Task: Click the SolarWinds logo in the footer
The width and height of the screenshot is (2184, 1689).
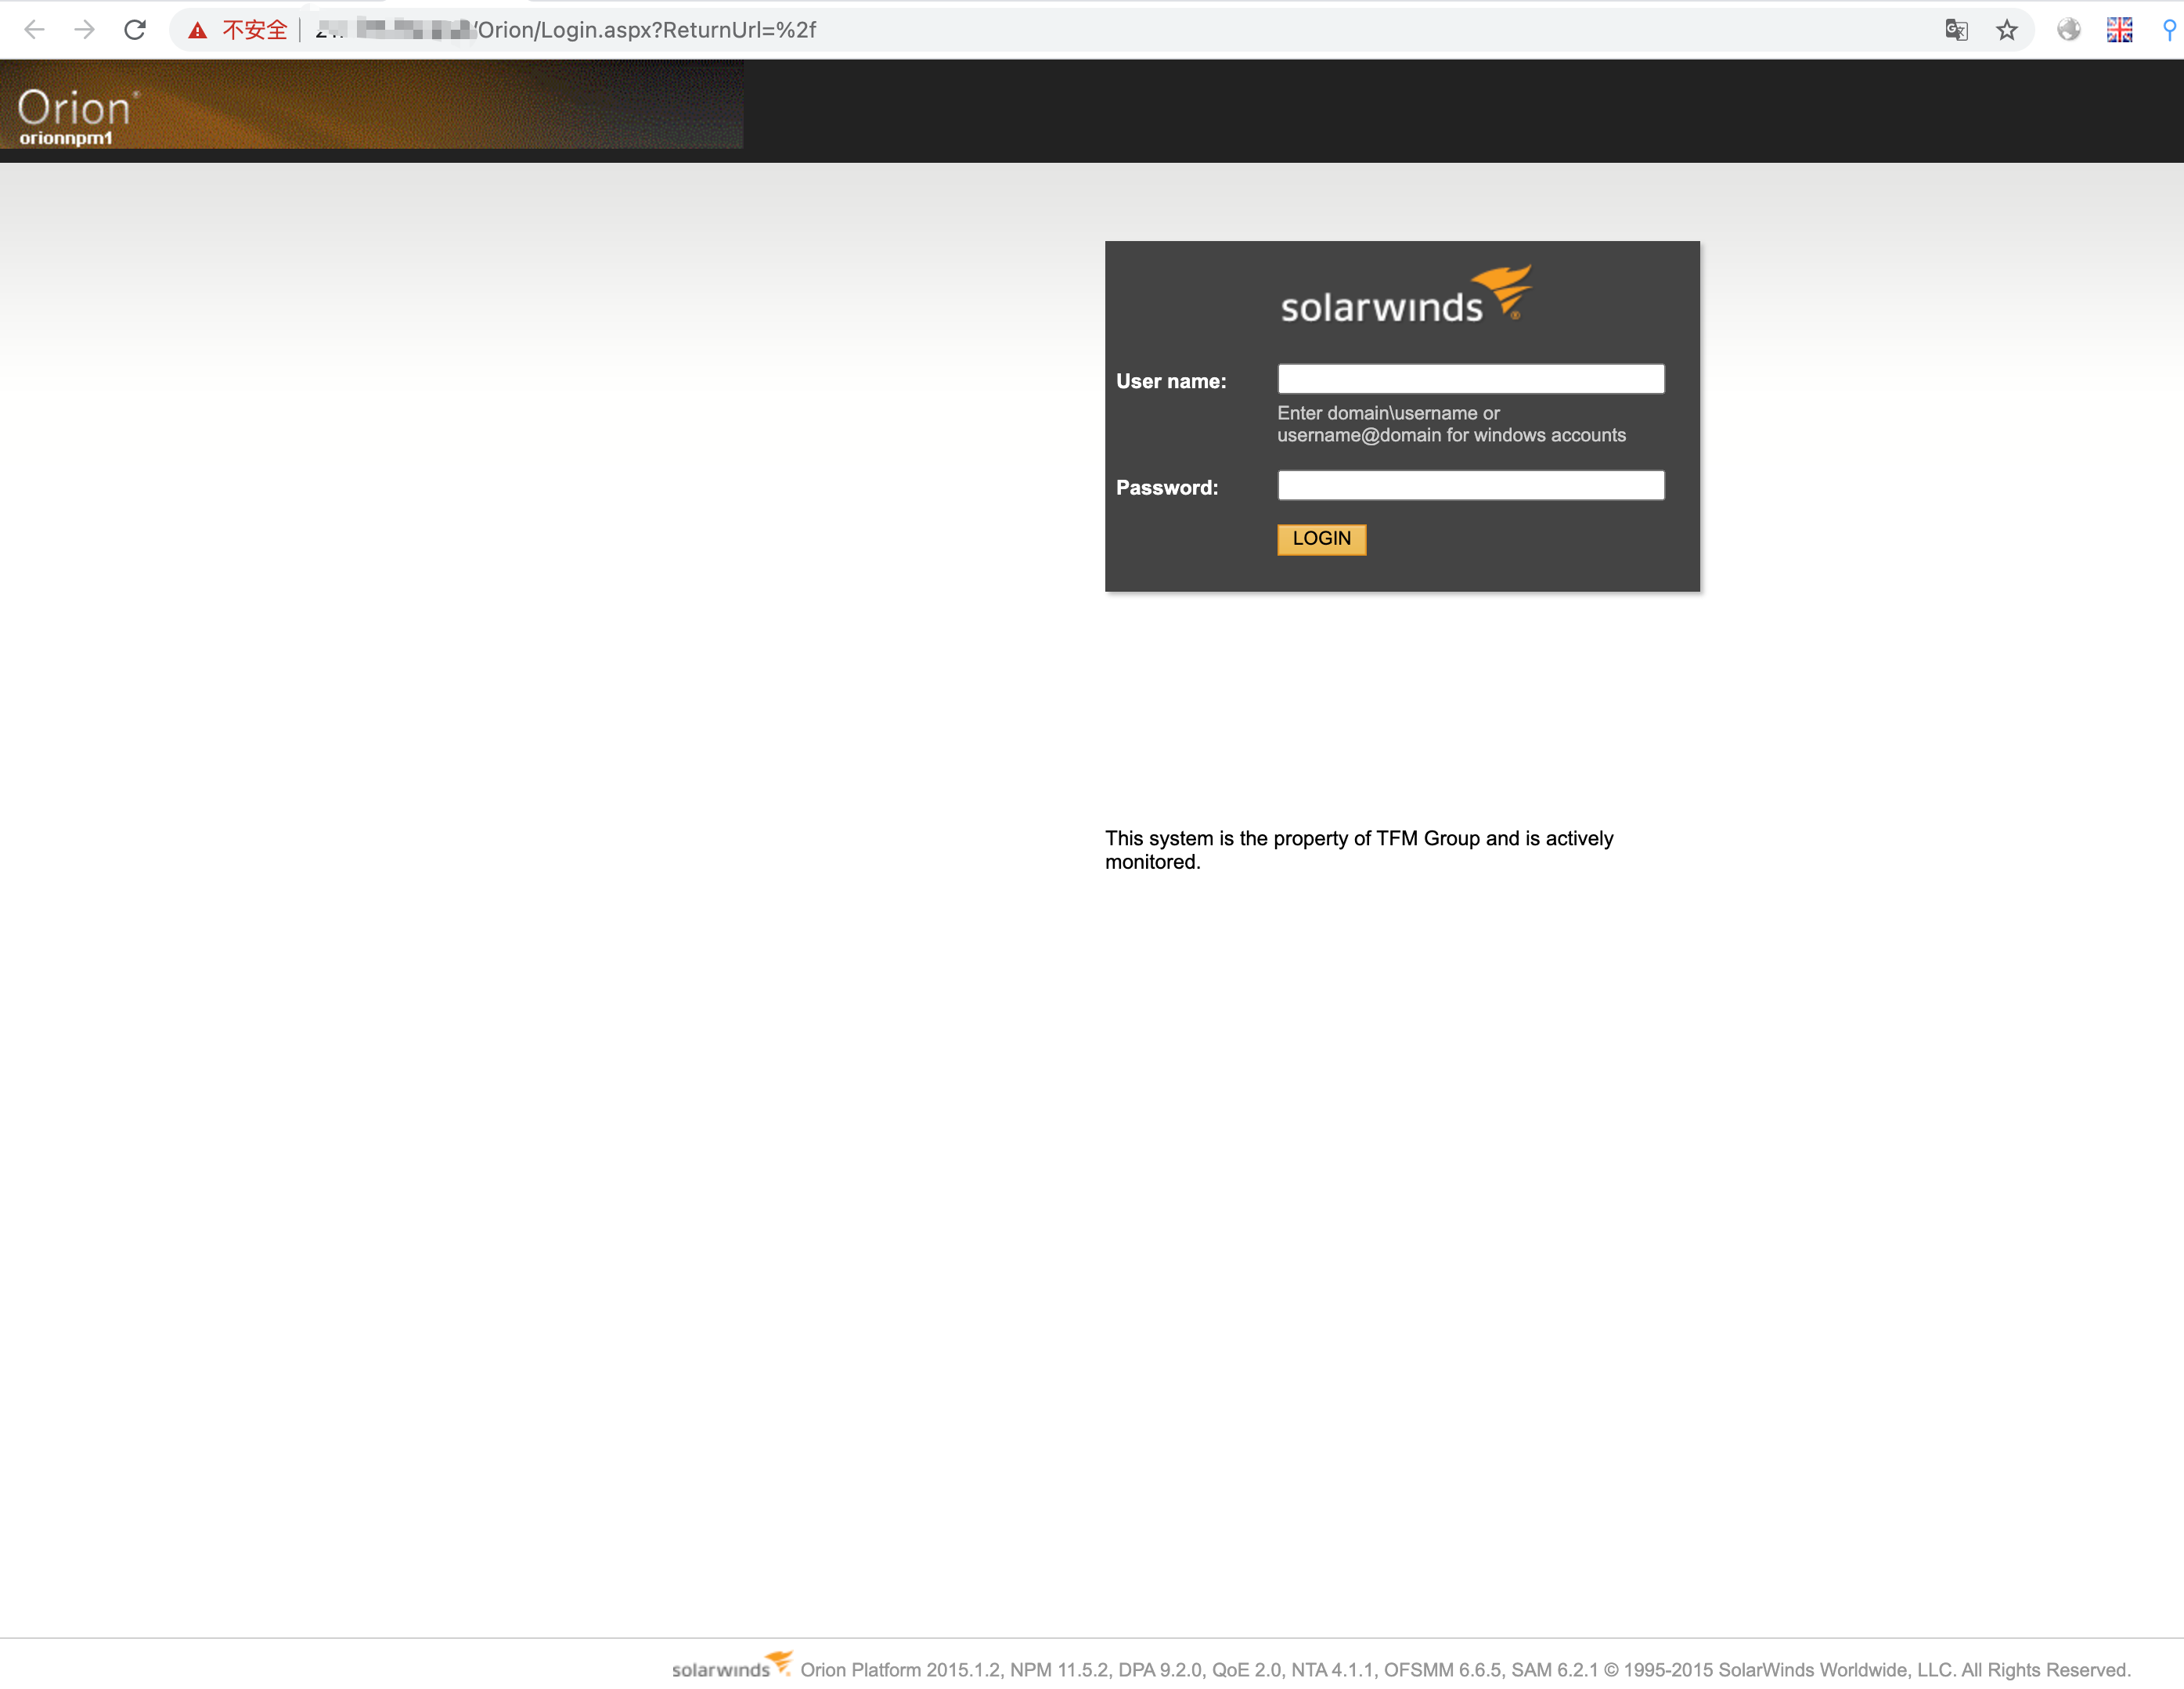Action: tap(731, 1666)
